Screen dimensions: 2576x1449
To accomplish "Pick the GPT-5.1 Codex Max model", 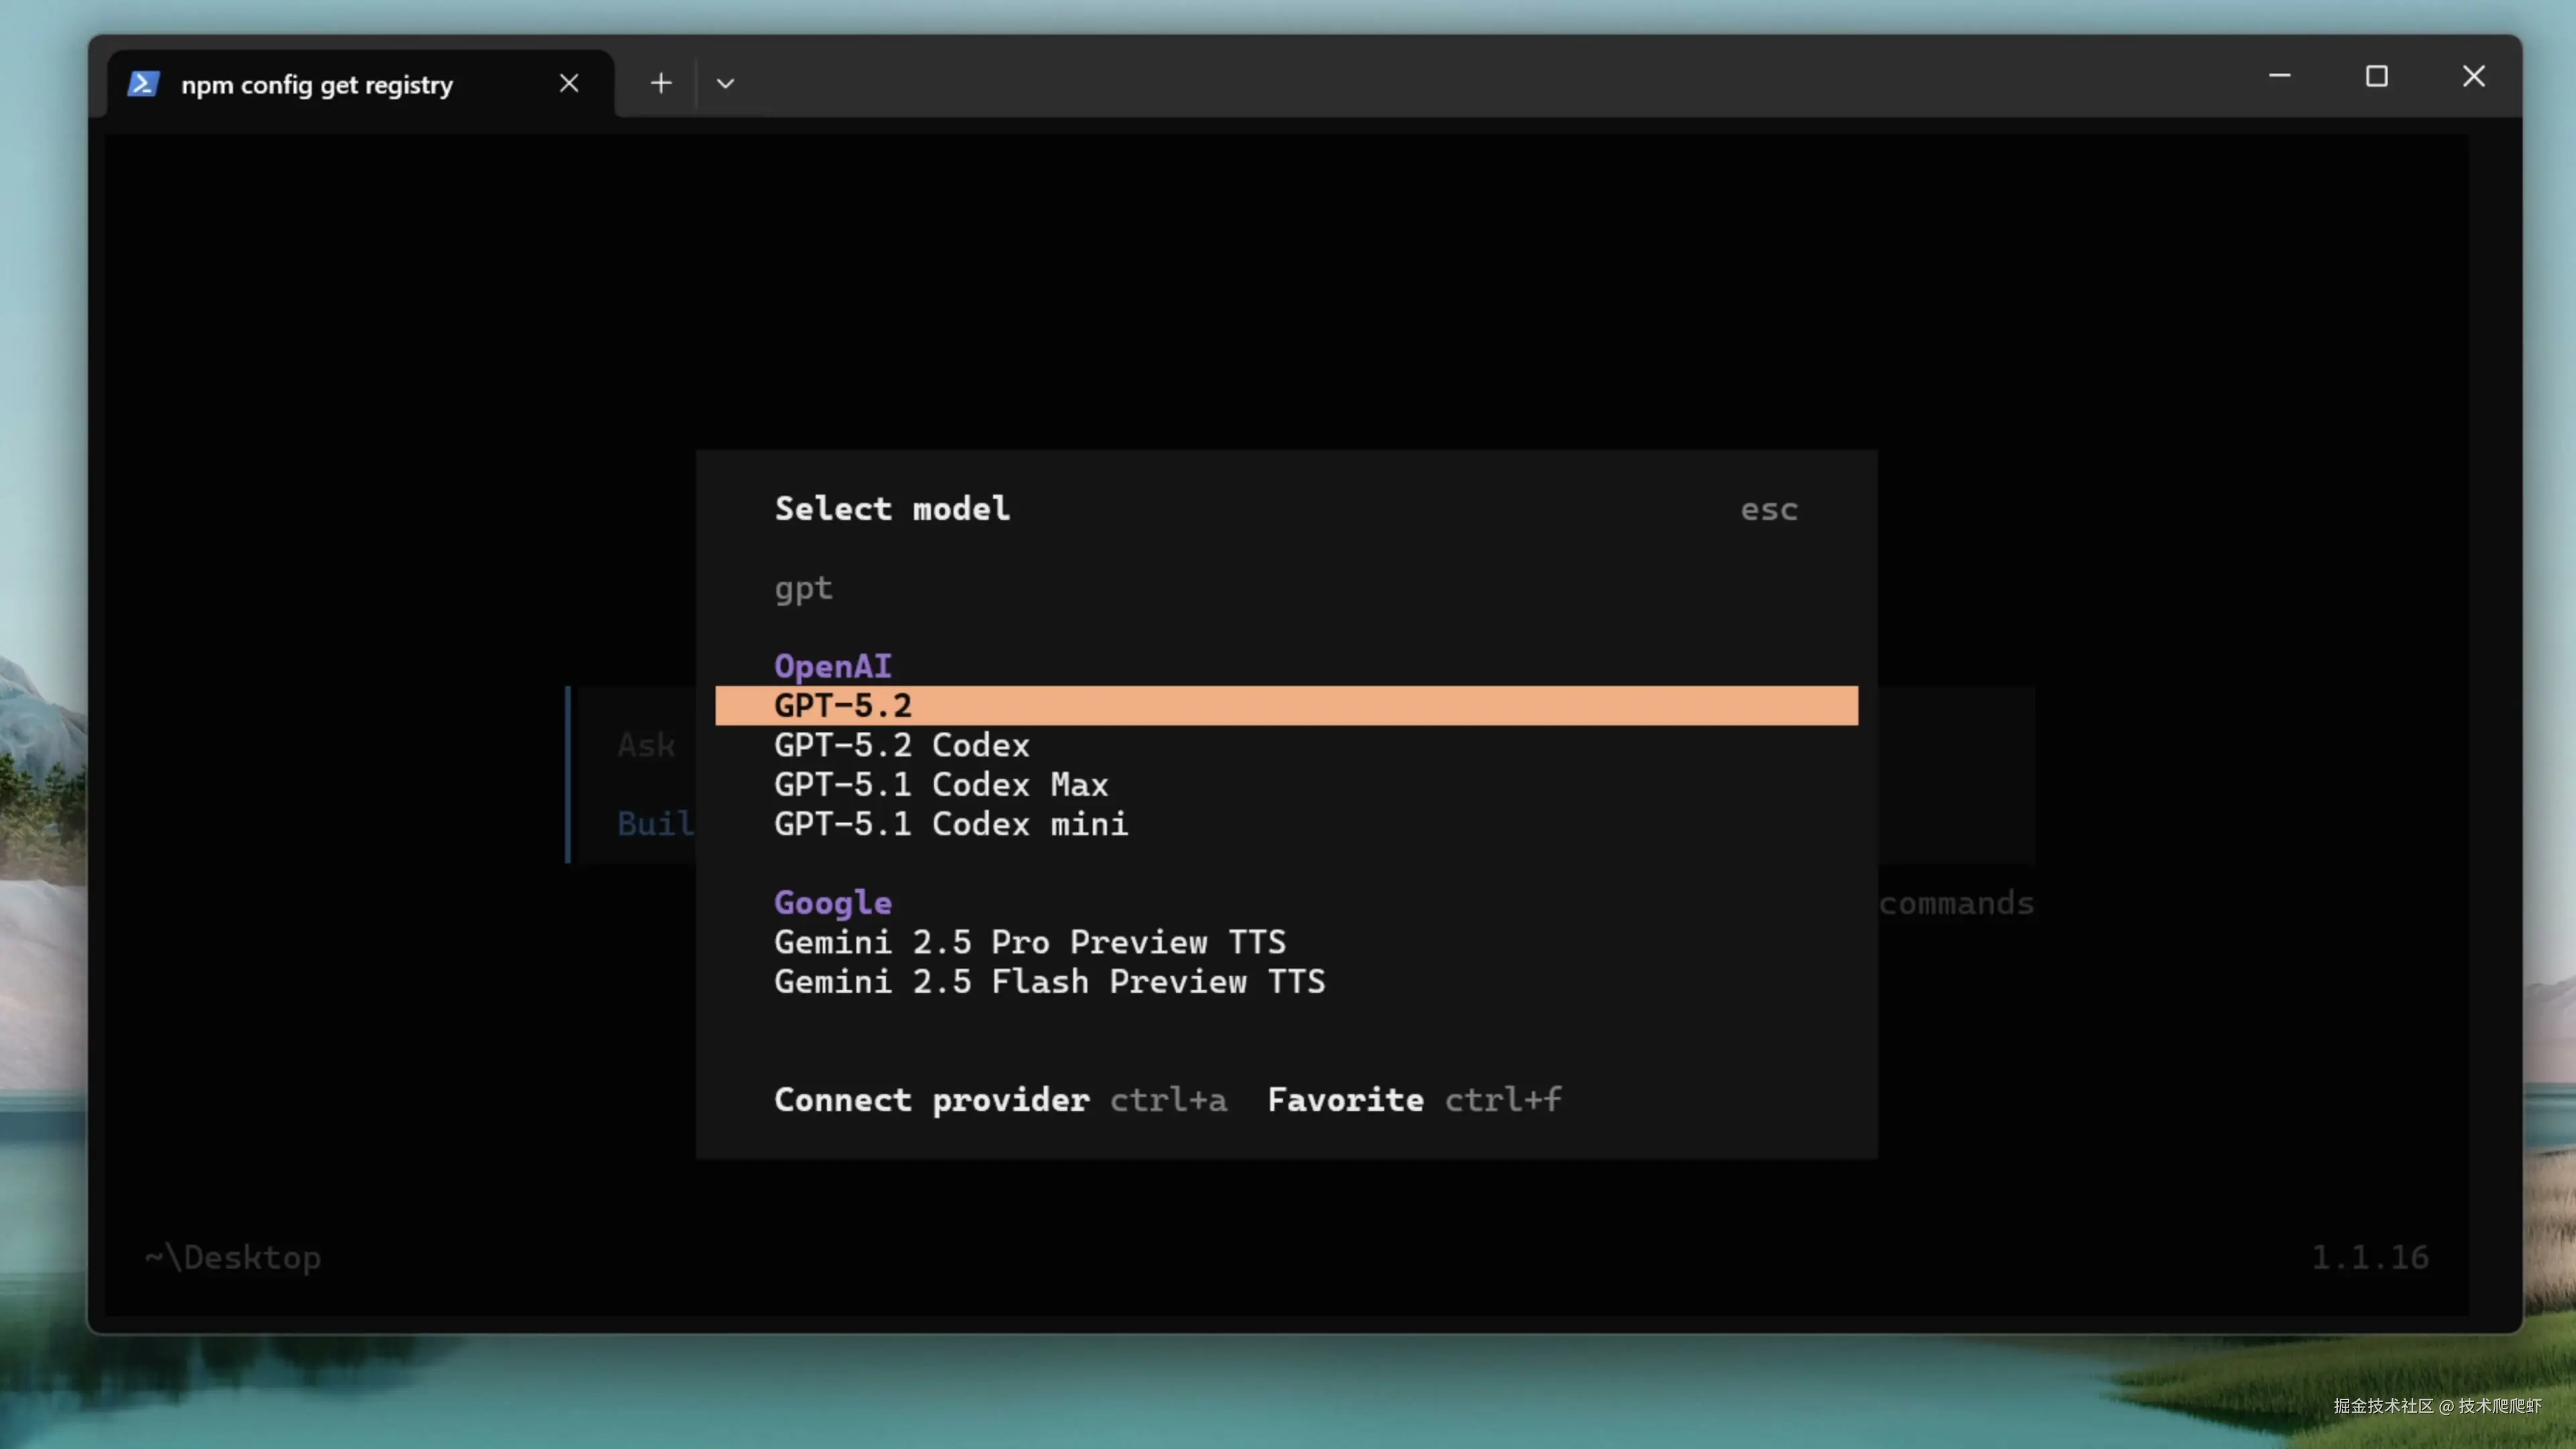I will click(x=940, y=785).
